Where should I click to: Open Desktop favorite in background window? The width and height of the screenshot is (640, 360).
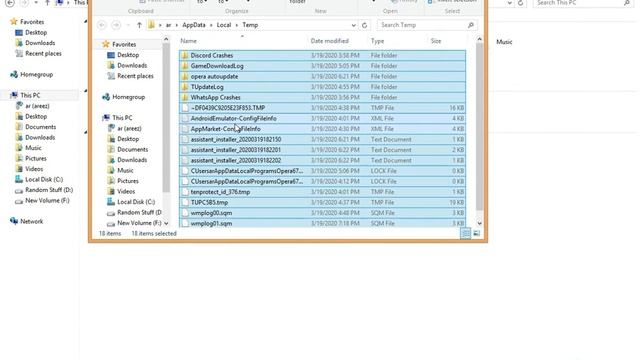tap(31, 32)
